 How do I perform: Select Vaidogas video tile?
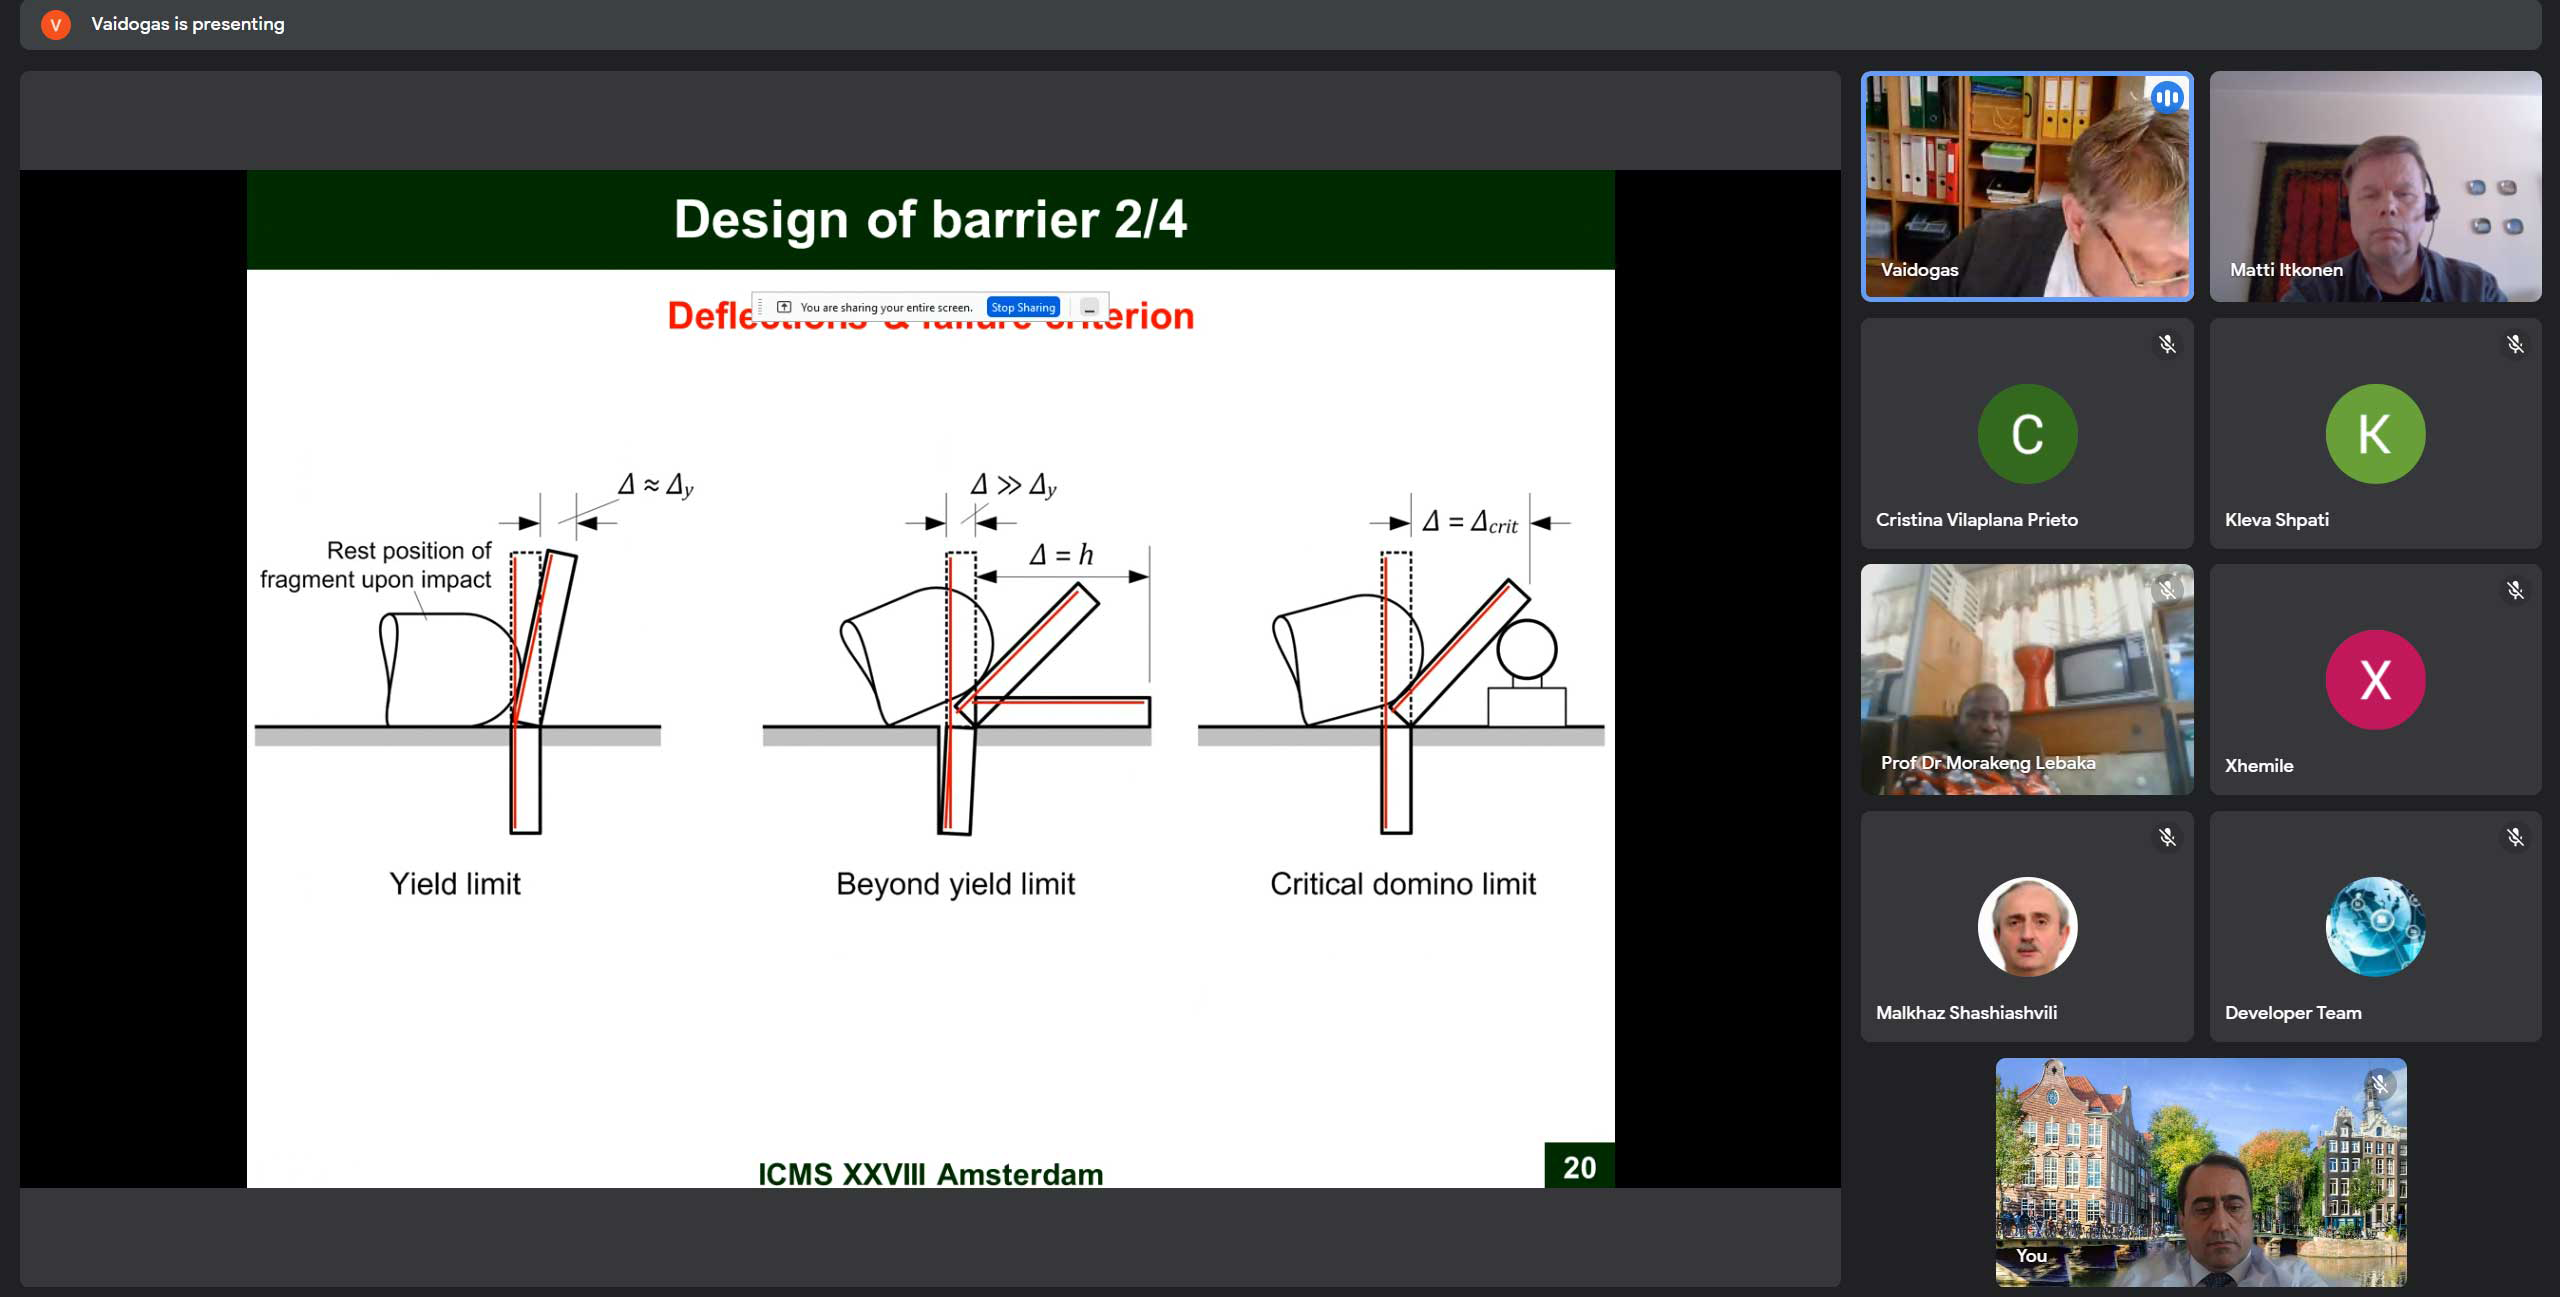[2026, 186]
